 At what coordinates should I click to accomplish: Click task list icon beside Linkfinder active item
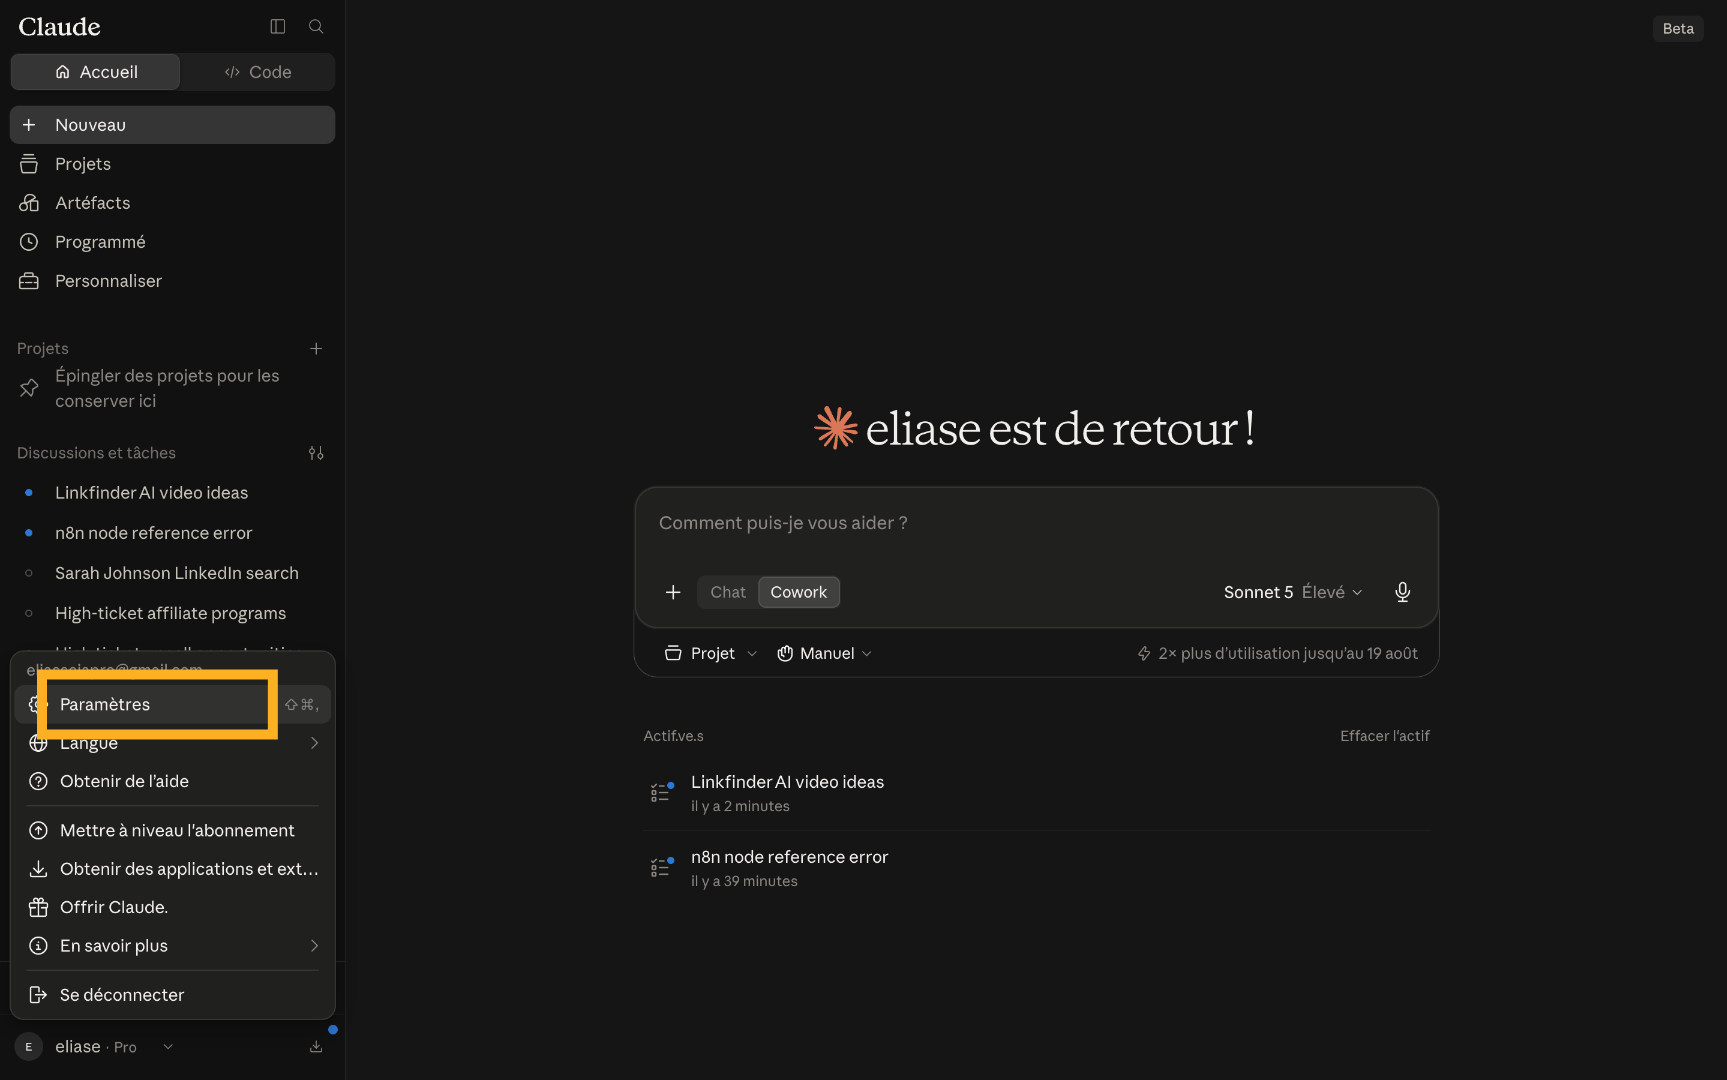(661, 792)
